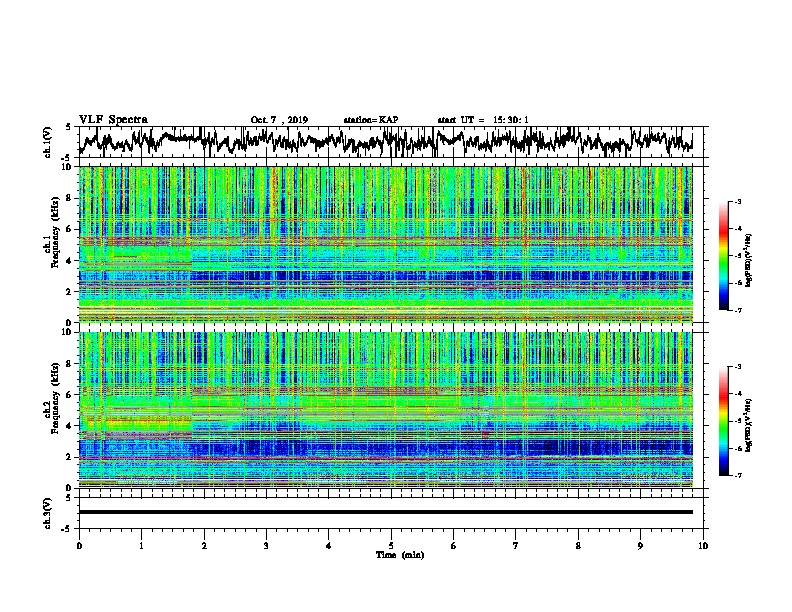Click the "10" kHz tick on ch.1 spectrogram

tap(68, 167)
